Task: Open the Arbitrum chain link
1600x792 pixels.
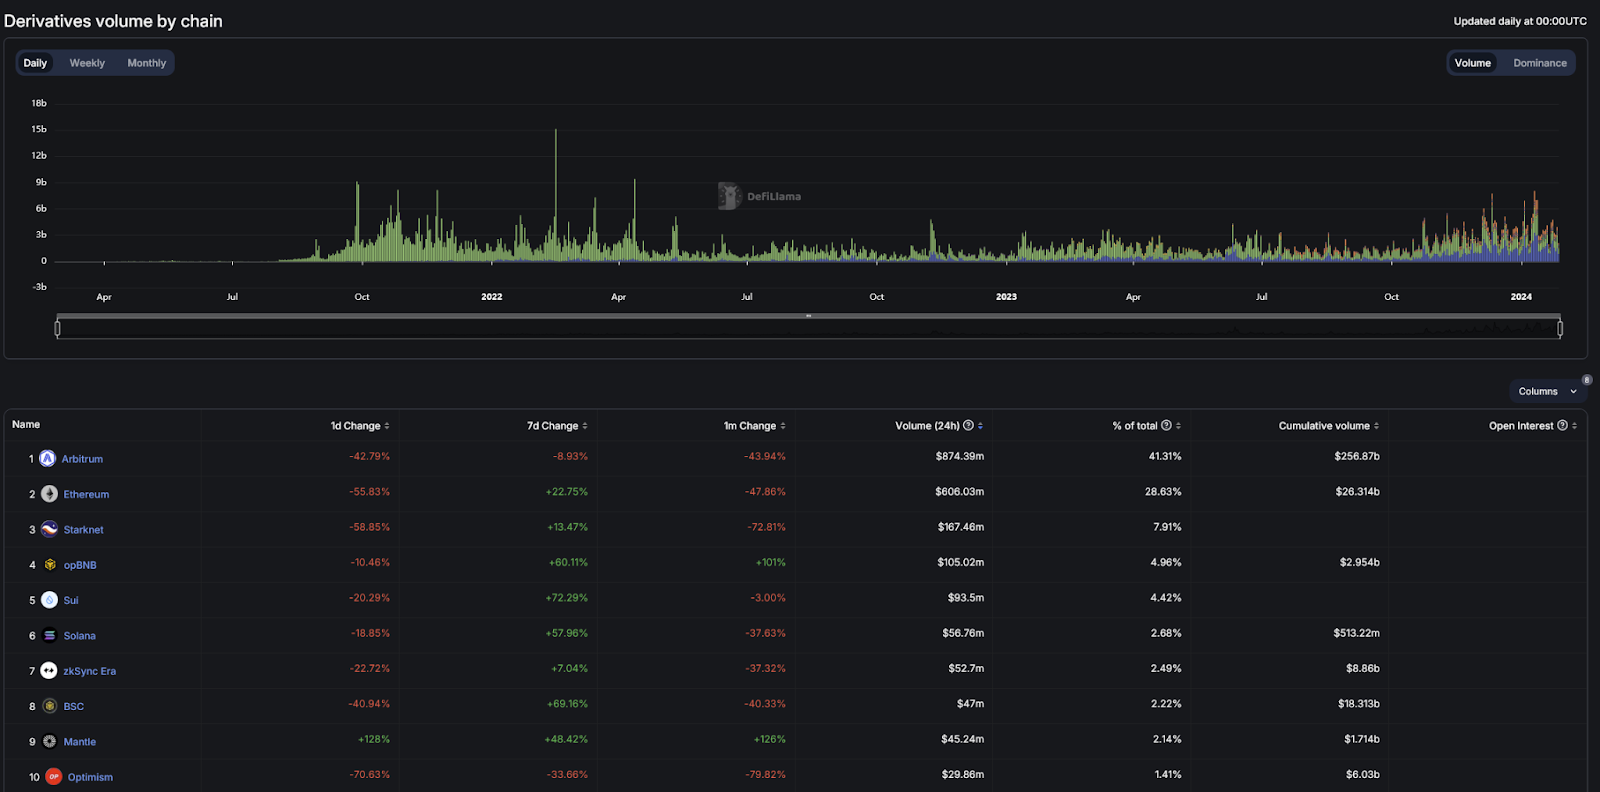Action: pos(82,459)
